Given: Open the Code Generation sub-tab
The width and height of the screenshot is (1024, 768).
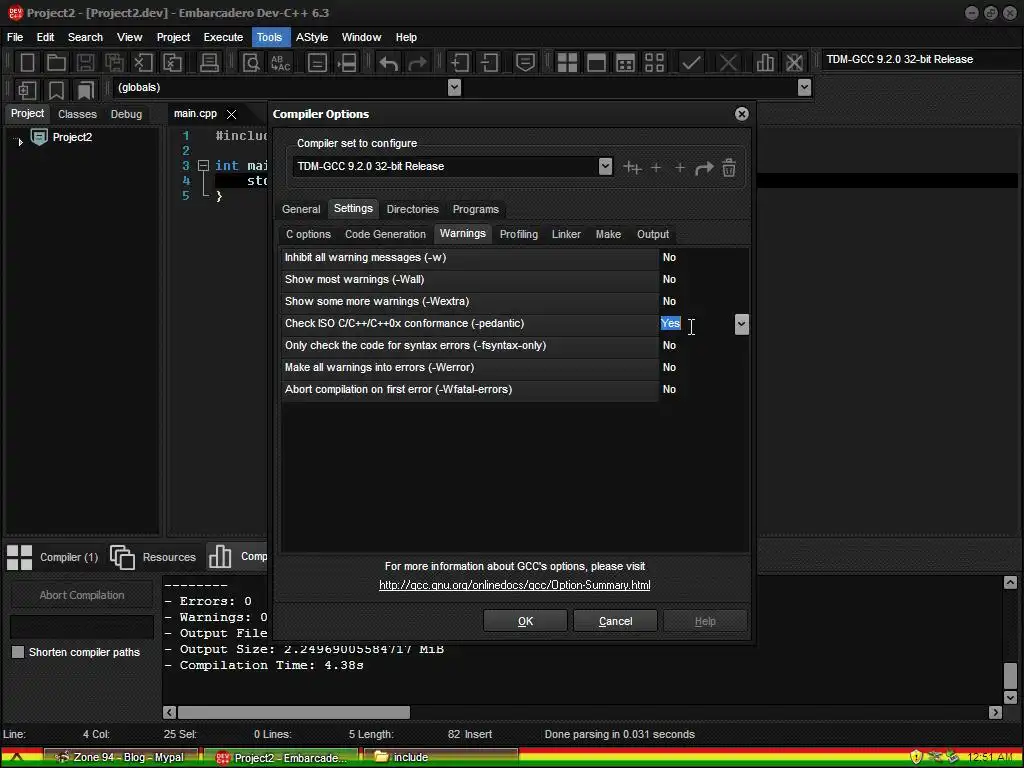Looking at the screenshot, I should click(x=385, y=234).
